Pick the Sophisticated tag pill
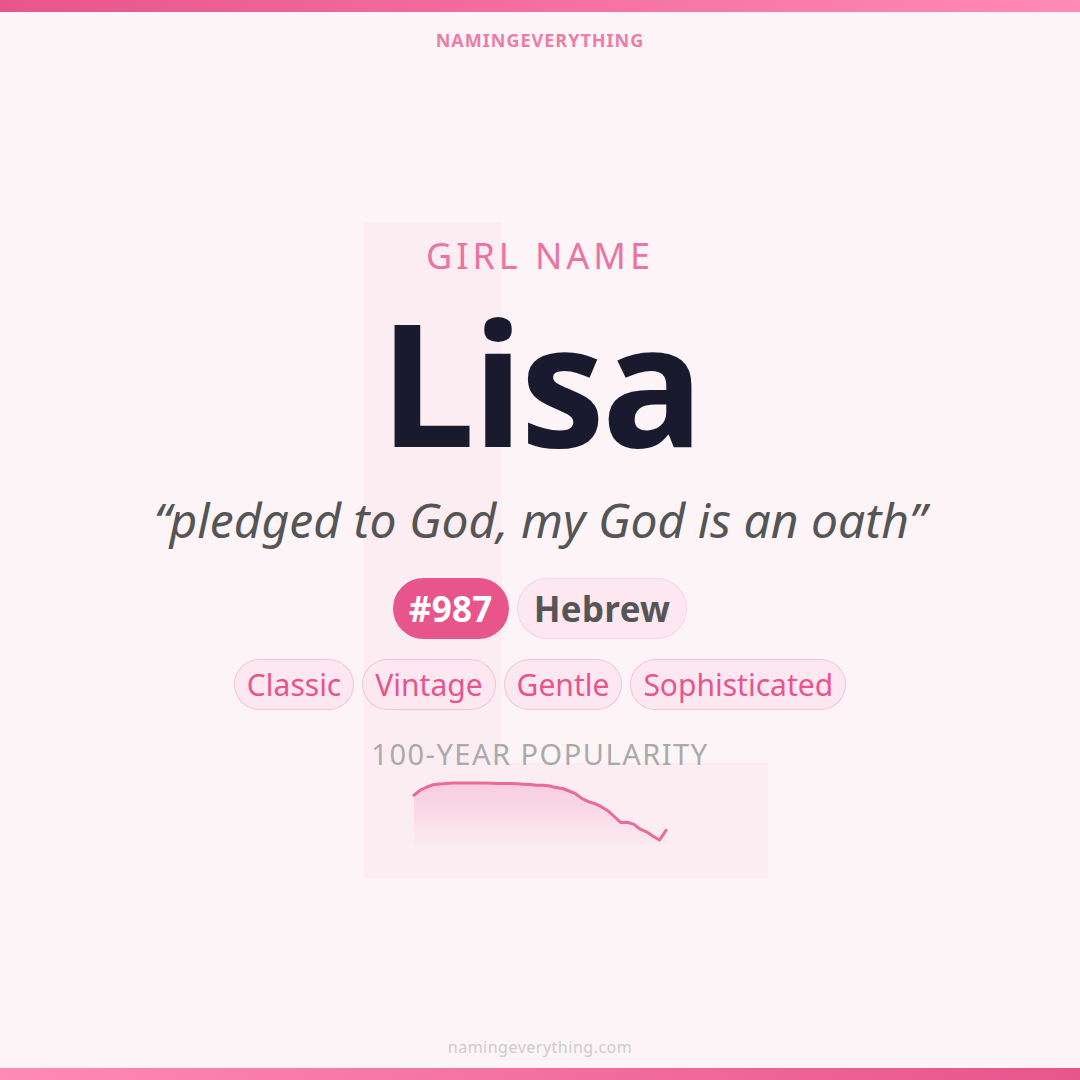Screen dimensions: 1080x1080 738,685
